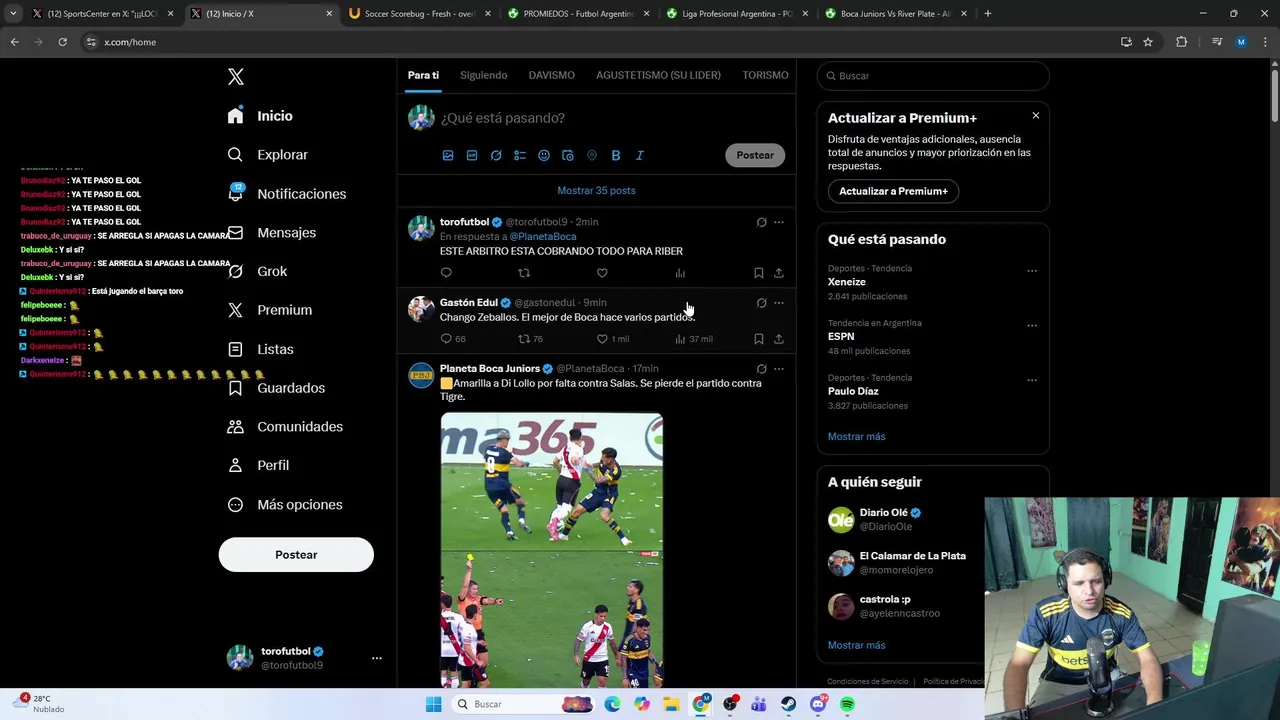Open the Premium sidebar item
Screen dimensions: 1280x720
pyautogui.click(x=269, y=310)
